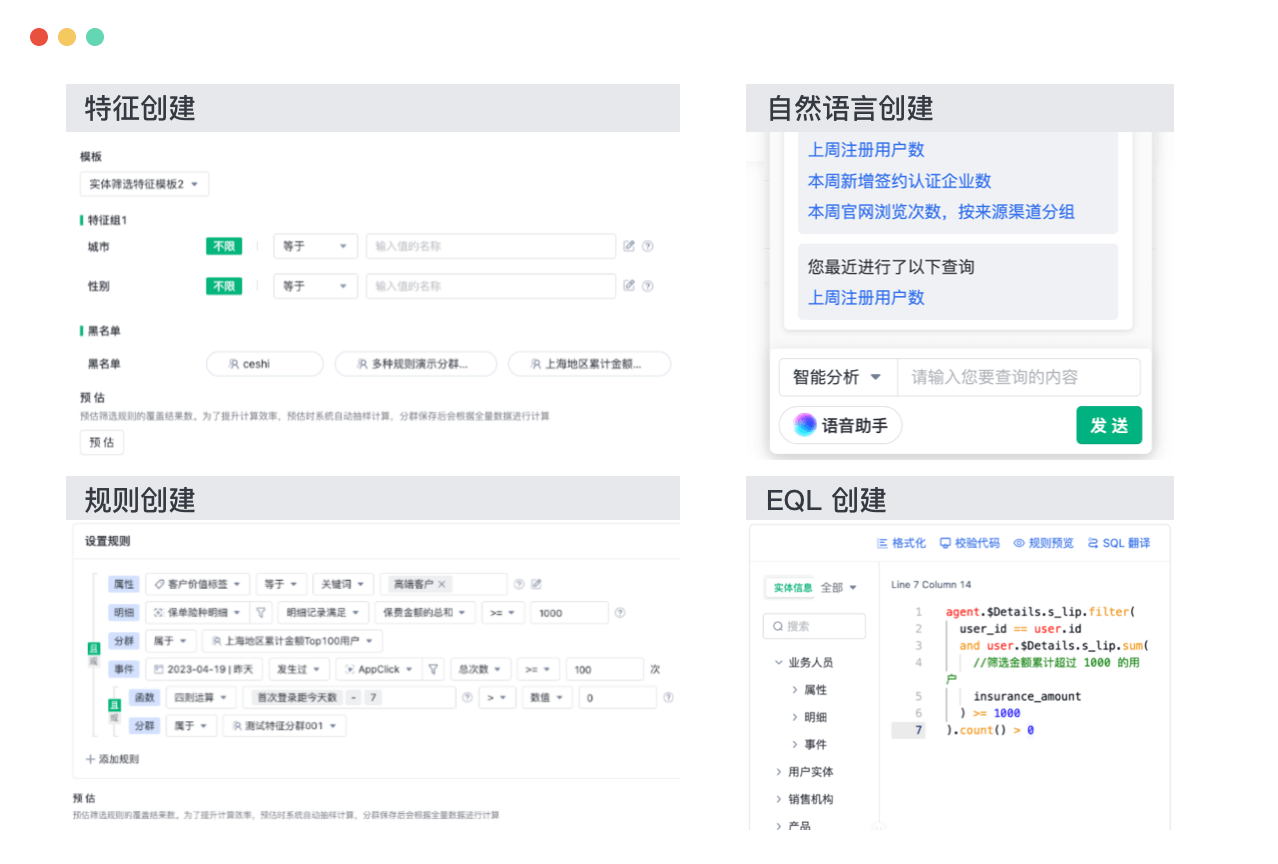
Task: Select the 实体信息 tab
Action: pos(792,587)
